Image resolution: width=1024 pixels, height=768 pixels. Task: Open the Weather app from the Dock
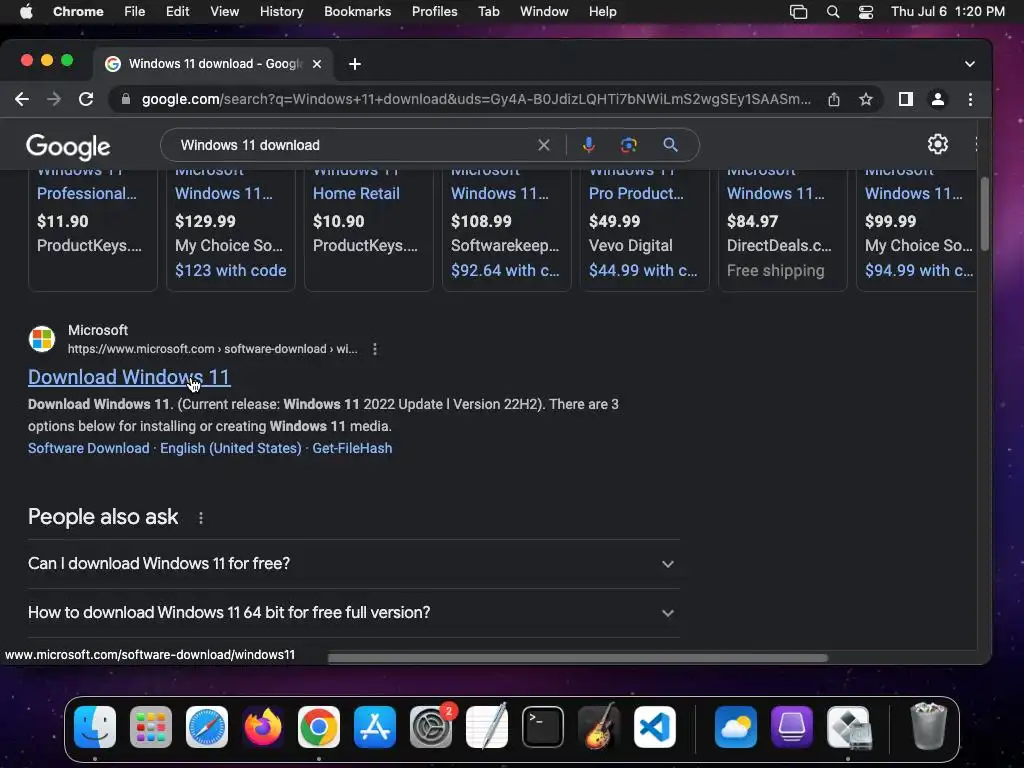tap(735, 727)
